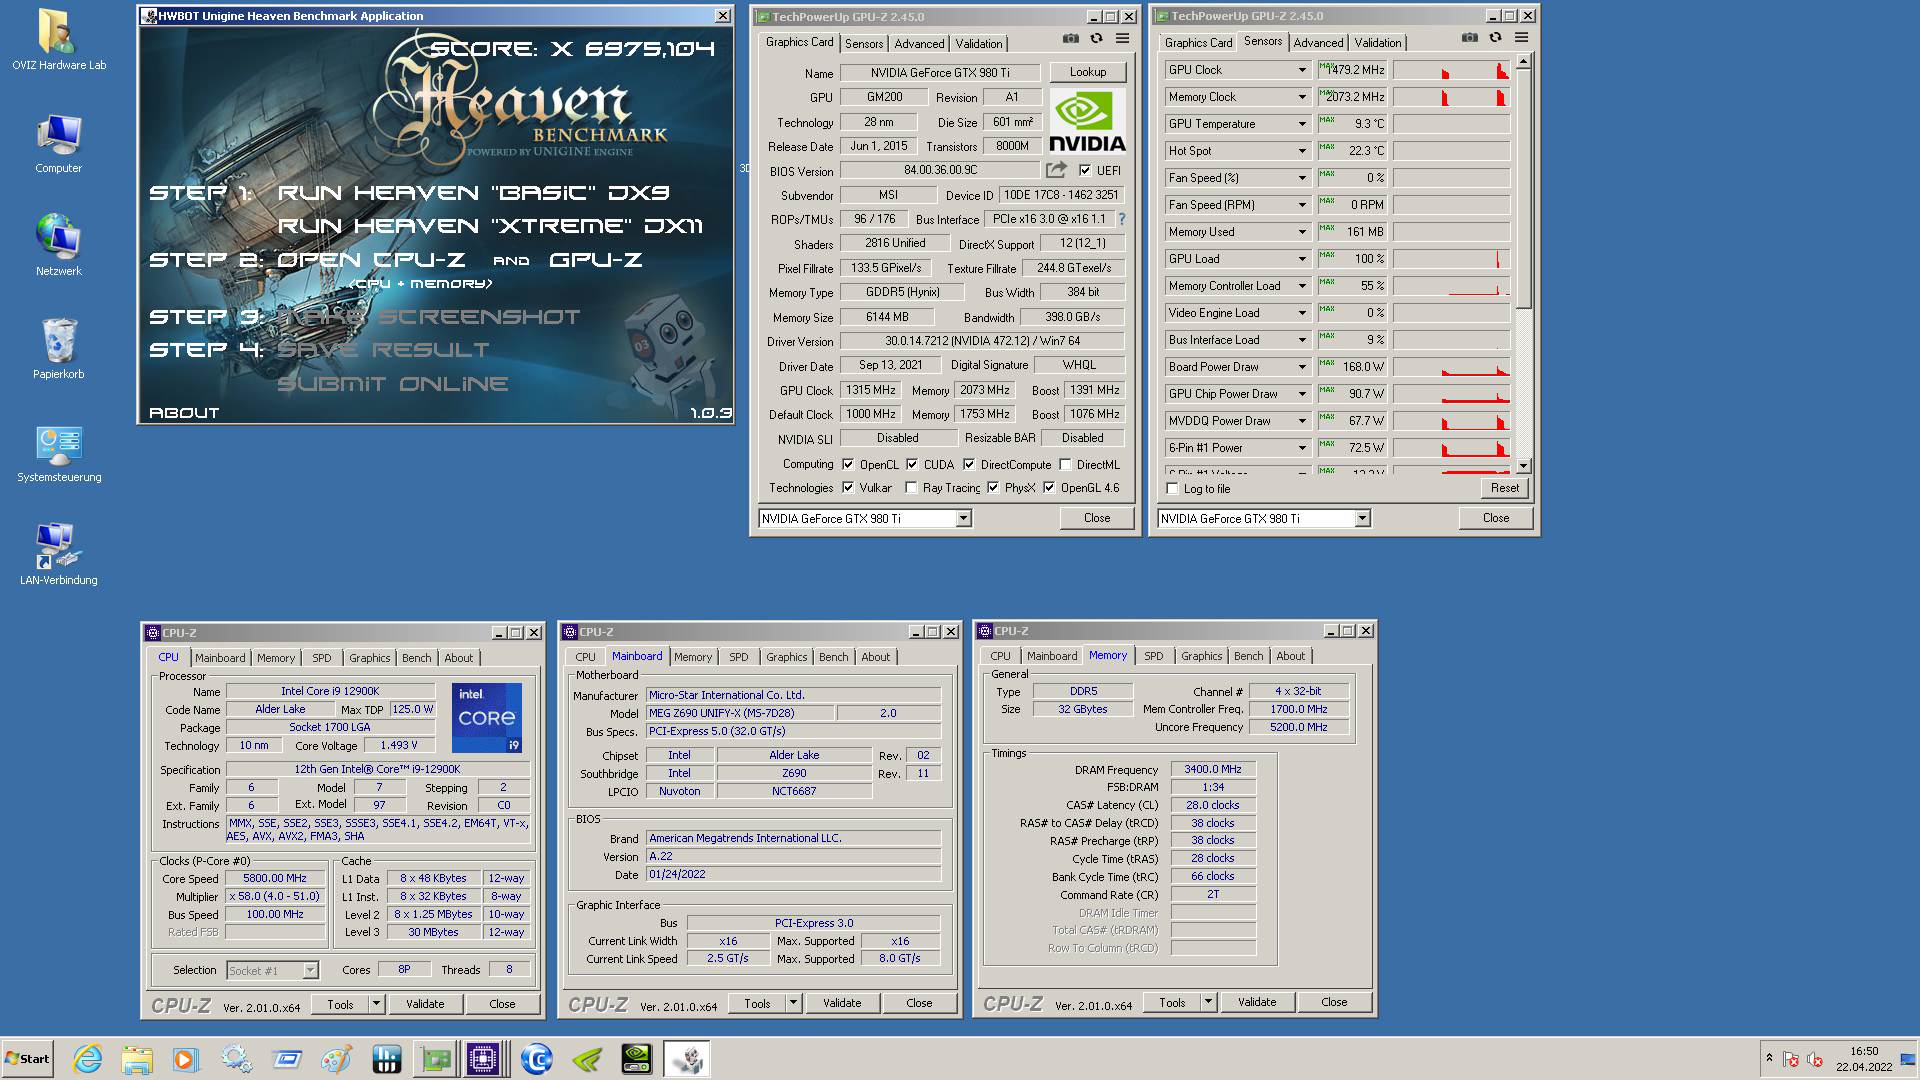
Task: Open GPU selector dropdown in Sensors window
Action: (x=1362, y=518)
